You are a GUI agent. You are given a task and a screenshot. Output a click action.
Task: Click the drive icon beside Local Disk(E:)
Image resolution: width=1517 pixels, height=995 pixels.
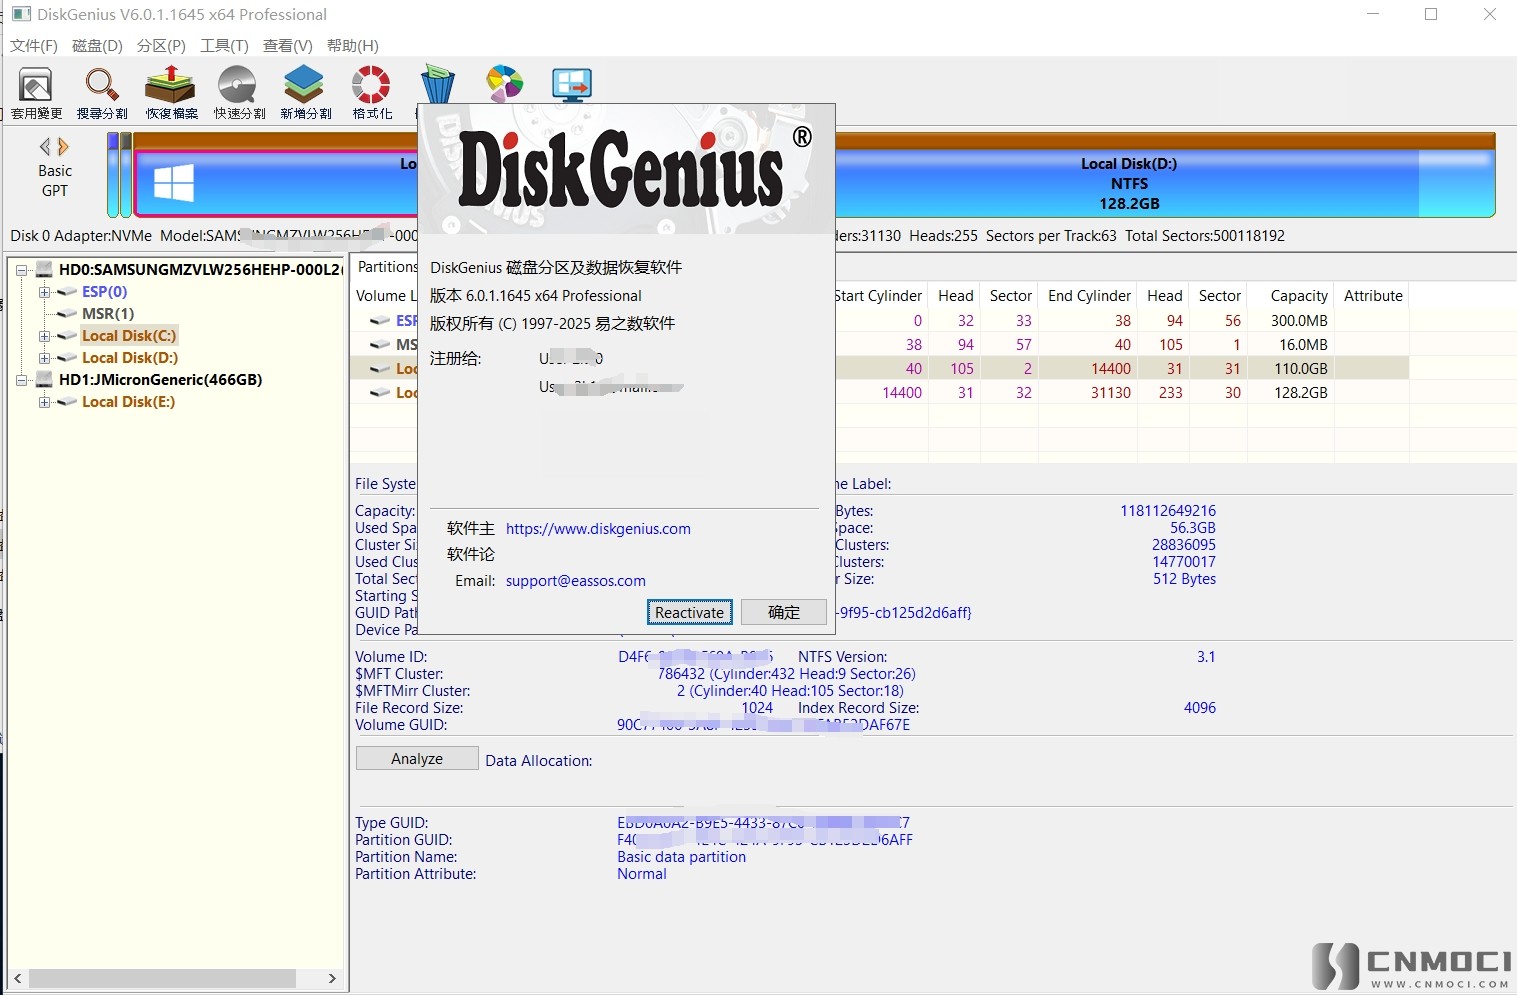[x=67, y=402]
